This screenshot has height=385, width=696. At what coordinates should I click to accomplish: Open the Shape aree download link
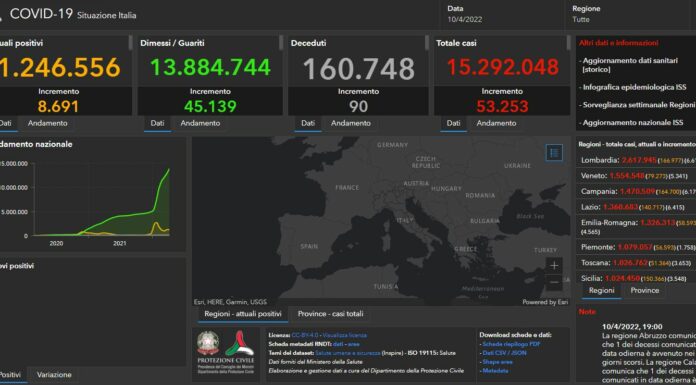pyautogui.click(x=497, y=362)
